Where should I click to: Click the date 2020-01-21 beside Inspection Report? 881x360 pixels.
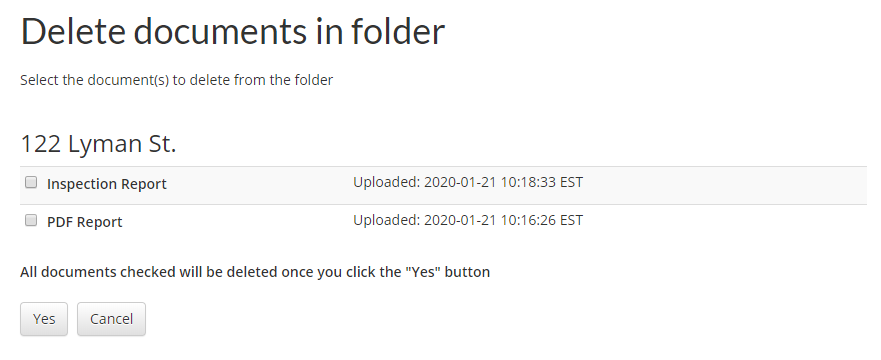click(460, 182)
